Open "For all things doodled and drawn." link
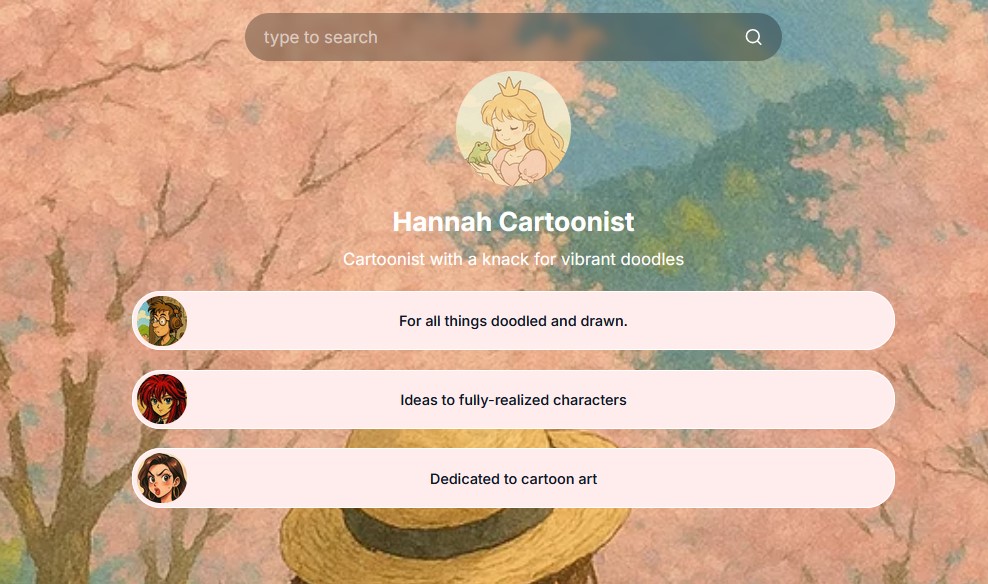The image size is (988, 584). [513, 321]
